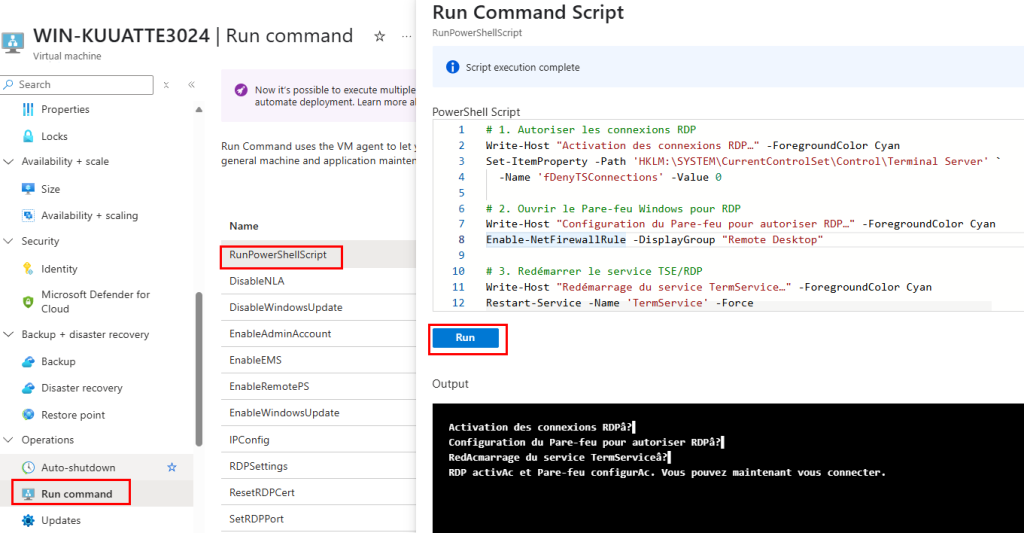Select the EnableEMS command
Viewport: 1024px width, 533px height.
(x=255, y=360)
